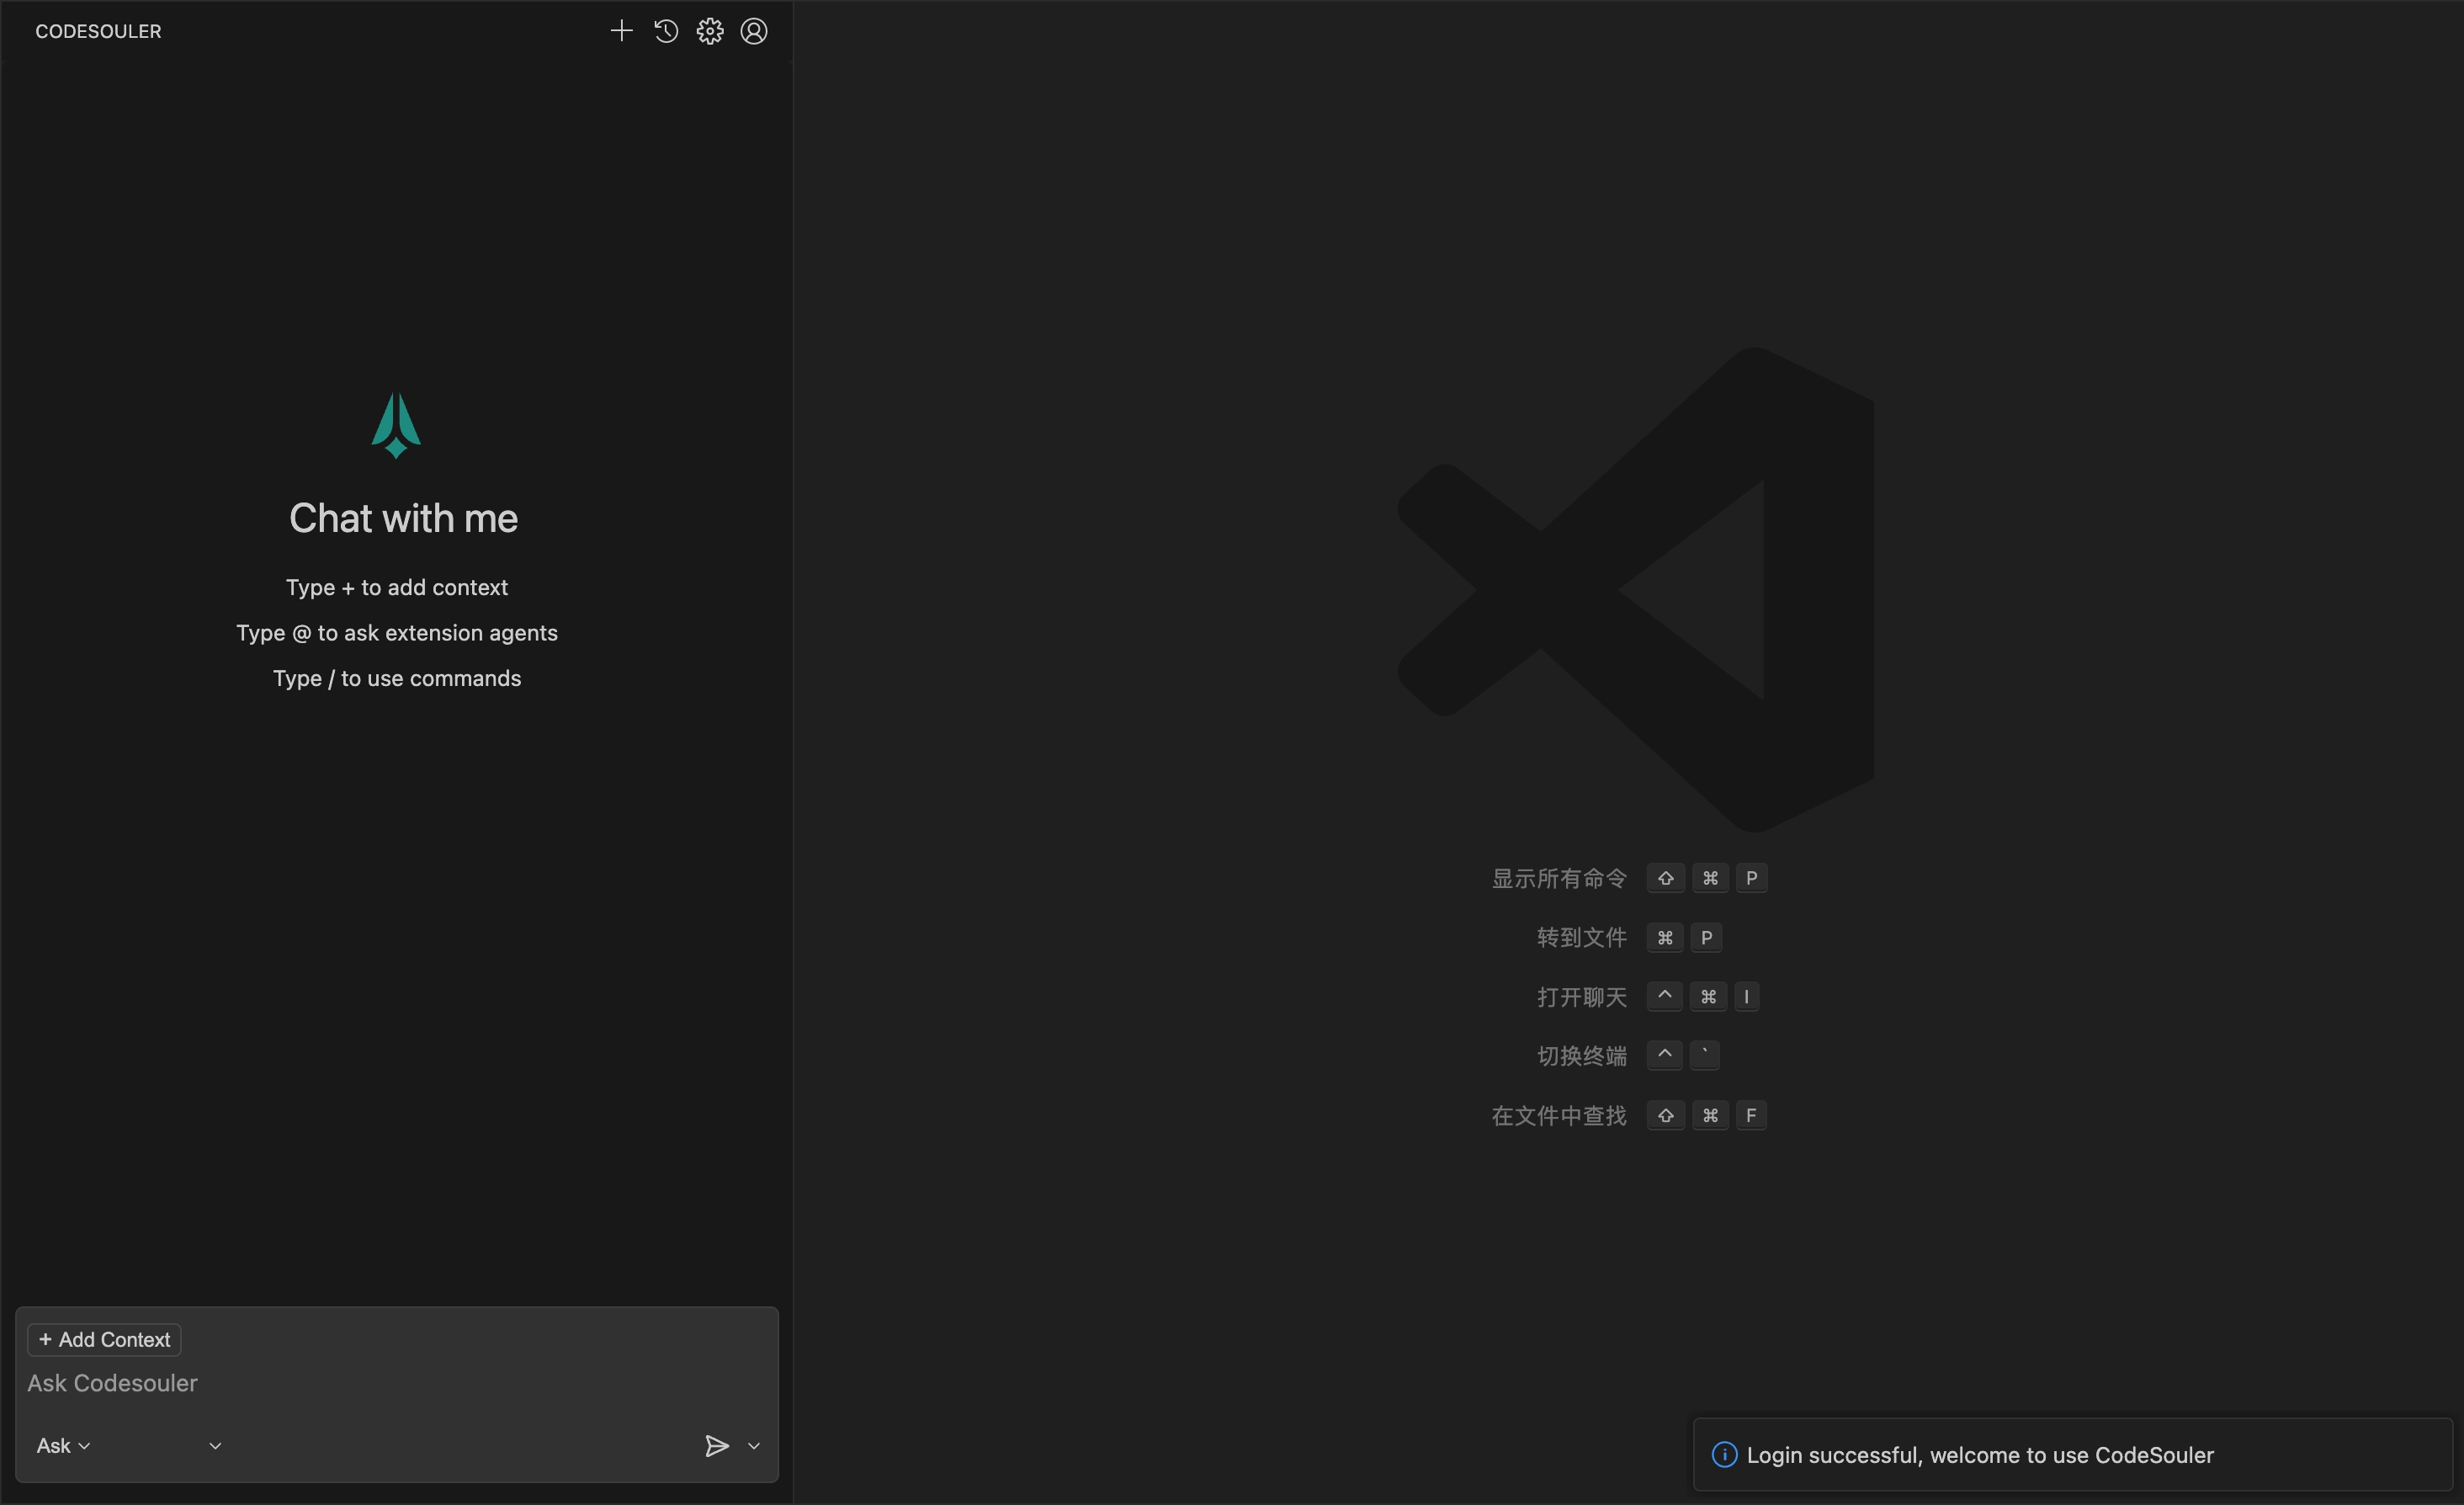The height and width of the screenshot is (1505, 2464).
Task: Click the login successful notification message
Action: click(1980, 1455)
